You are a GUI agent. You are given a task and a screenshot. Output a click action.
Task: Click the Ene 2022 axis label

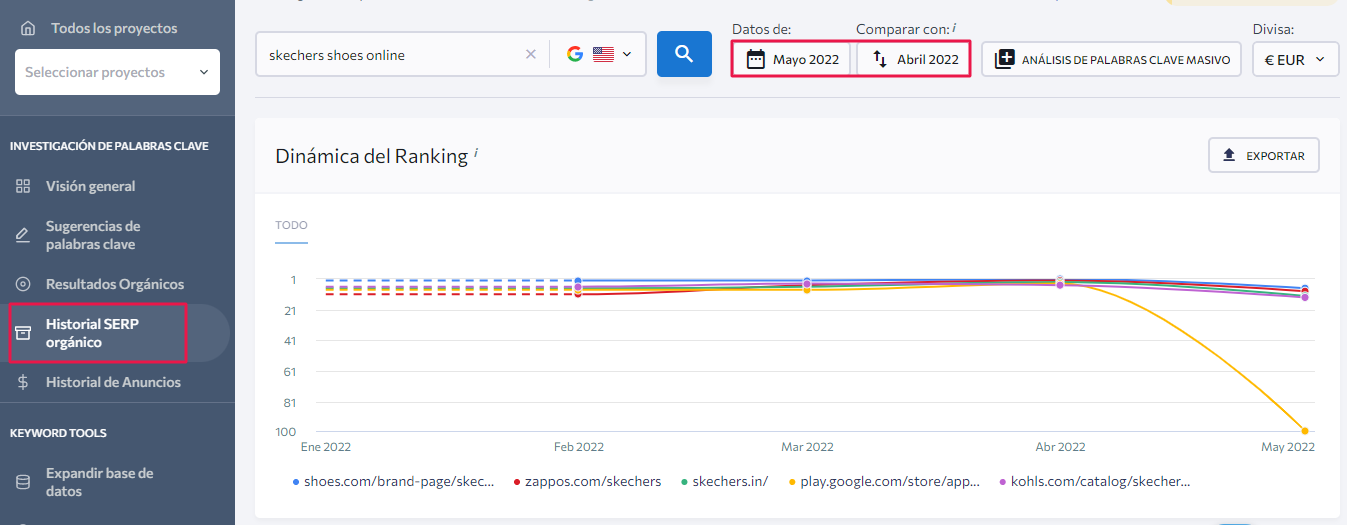(x=326, y=447)
